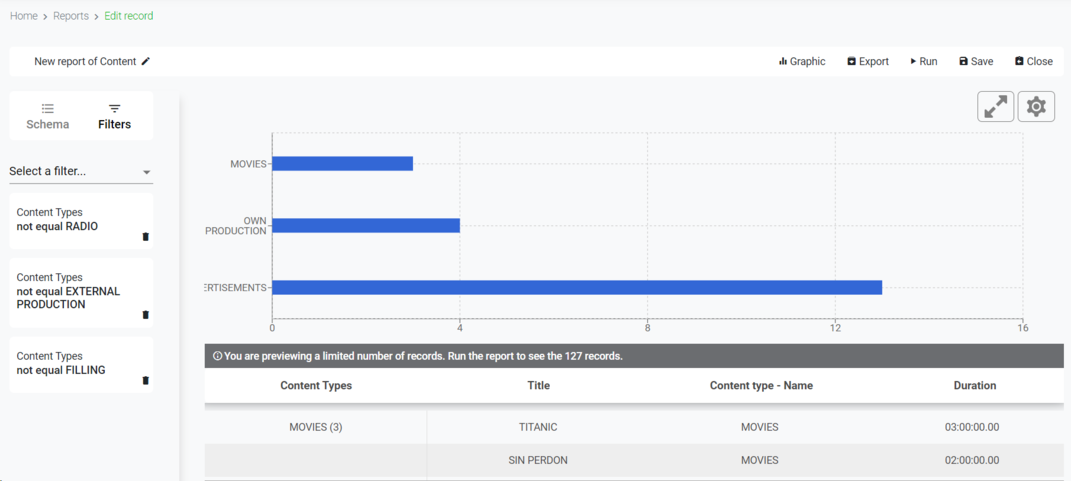Click the Advertisements bar in chart
The height and width of the screenshot is (481, 1071).
coord(576,288)
